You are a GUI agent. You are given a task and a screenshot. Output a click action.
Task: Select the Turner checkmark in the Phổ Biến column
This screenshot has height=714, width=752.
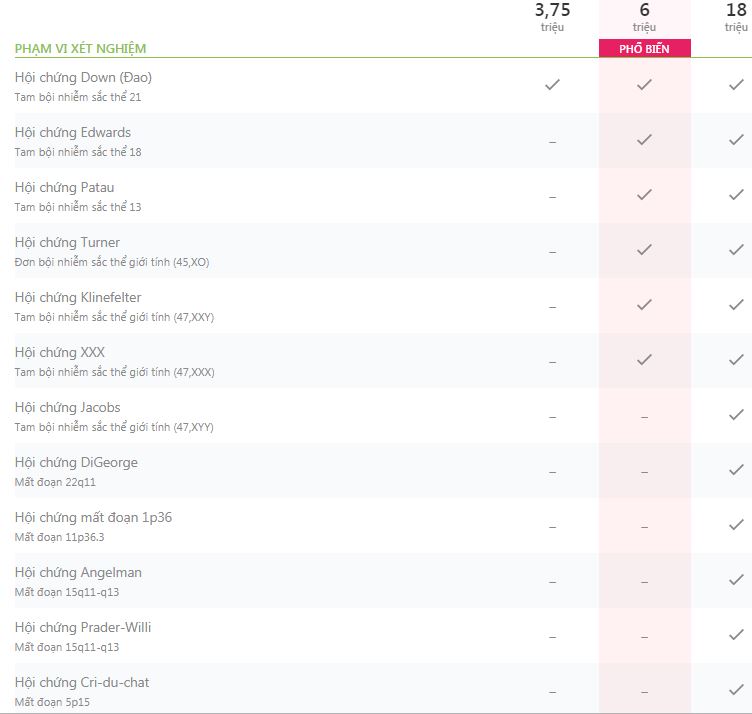[x=644, y=250]
